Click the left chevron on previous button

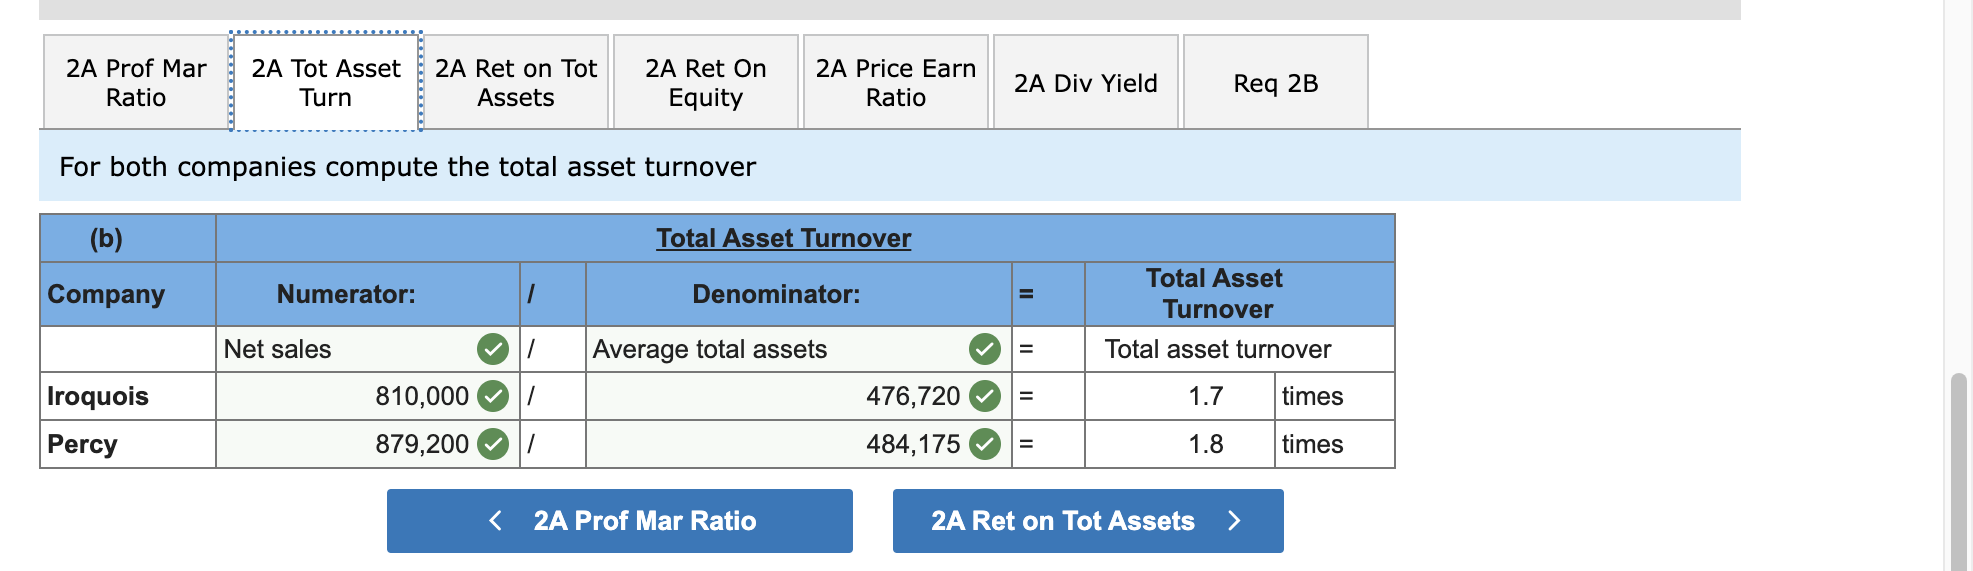[495, 521]
